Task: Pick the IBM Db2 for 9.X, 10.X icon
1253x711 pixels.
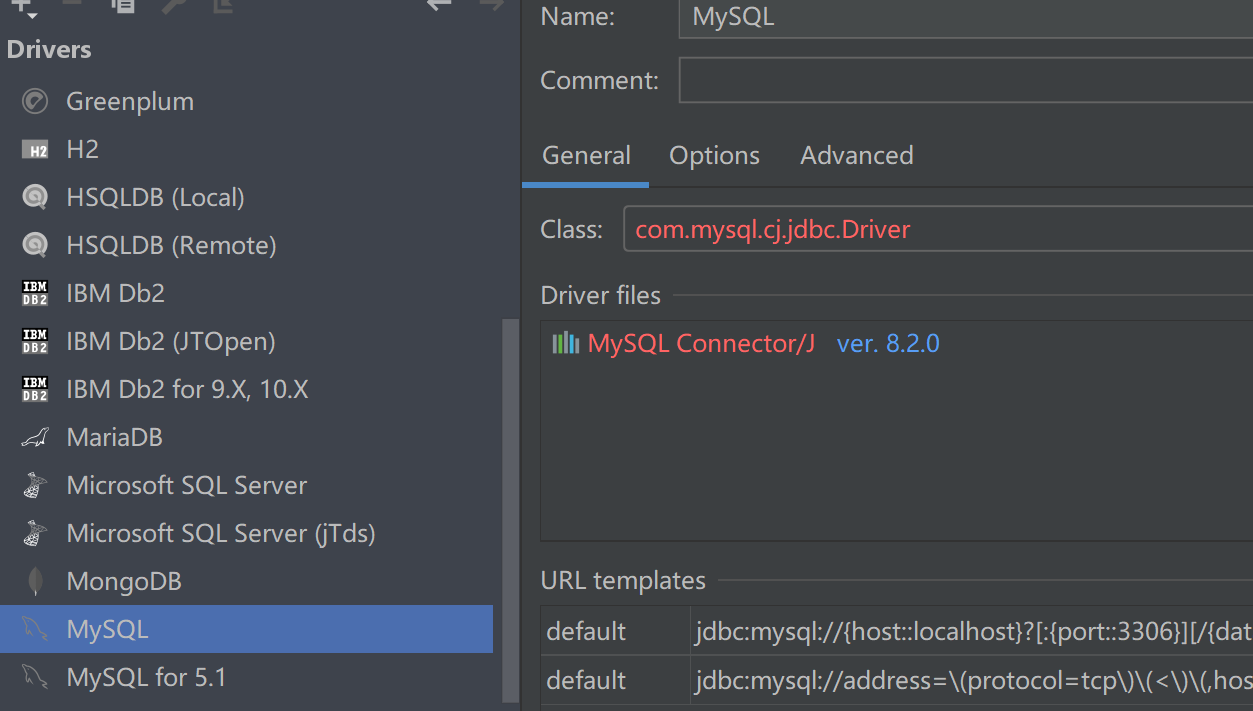Action: pyautogui.click(x=35, y=389)
